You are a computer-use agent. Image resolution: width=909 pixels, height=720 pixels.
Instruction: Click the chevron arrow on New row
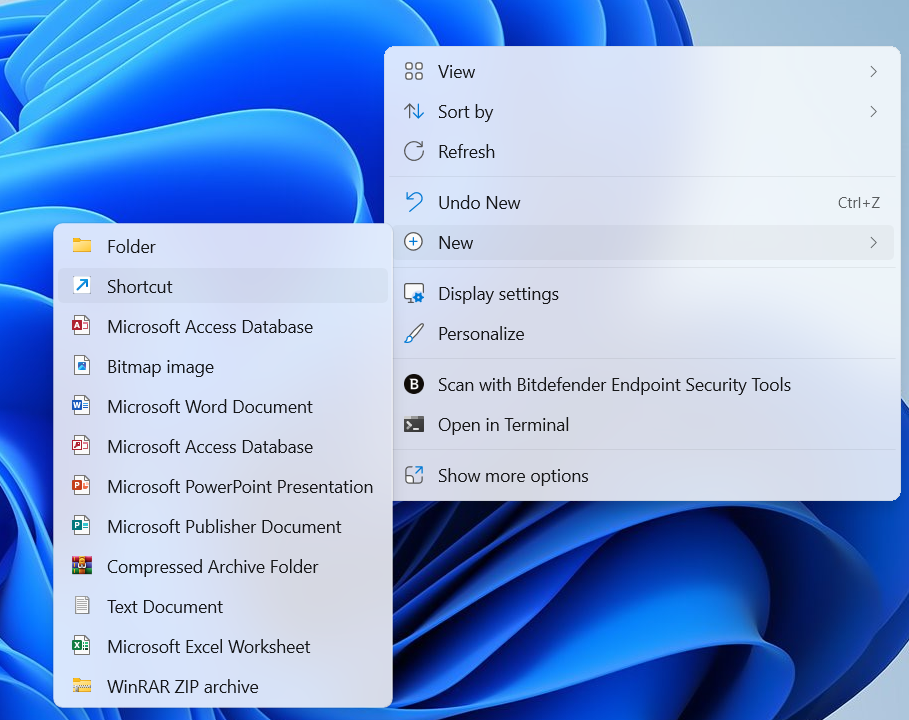(x=874, y=242)
